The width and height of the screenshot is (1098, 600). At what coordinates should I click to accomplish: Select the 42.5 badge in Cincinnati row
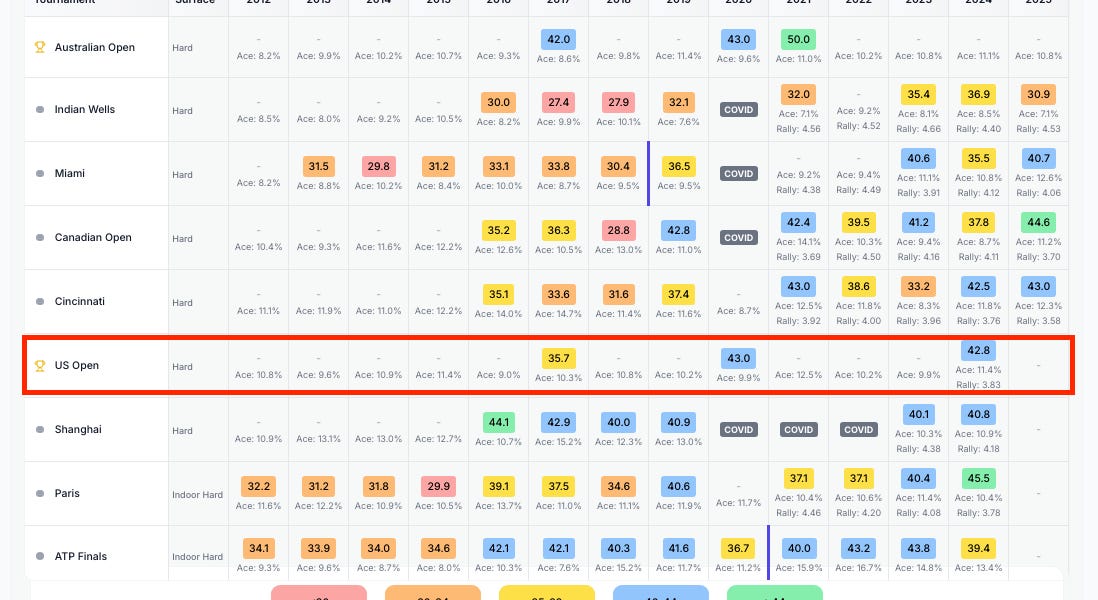pyautogui.click(x=978, y=286)
